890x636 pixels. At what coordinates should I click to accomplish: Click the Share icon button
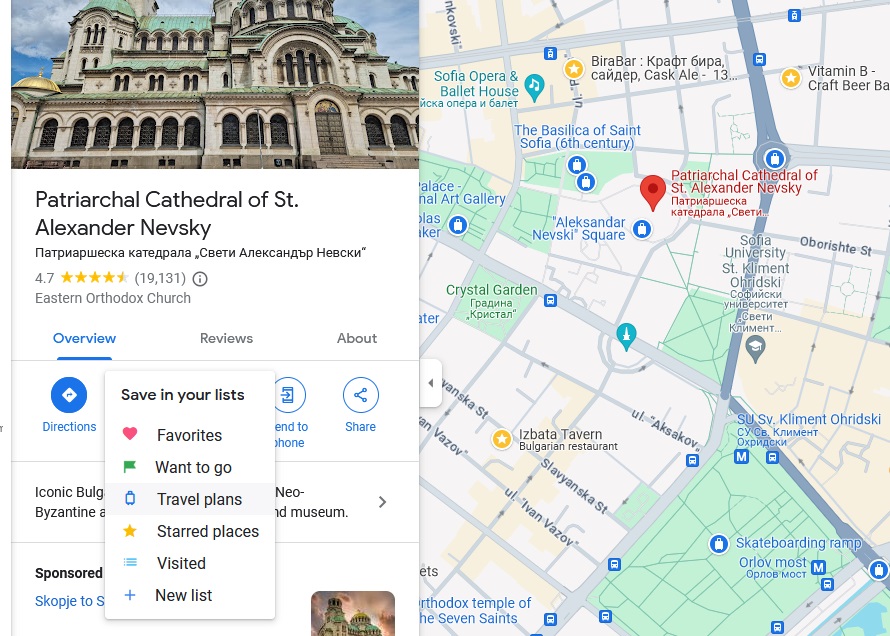(x=360, y=395)
